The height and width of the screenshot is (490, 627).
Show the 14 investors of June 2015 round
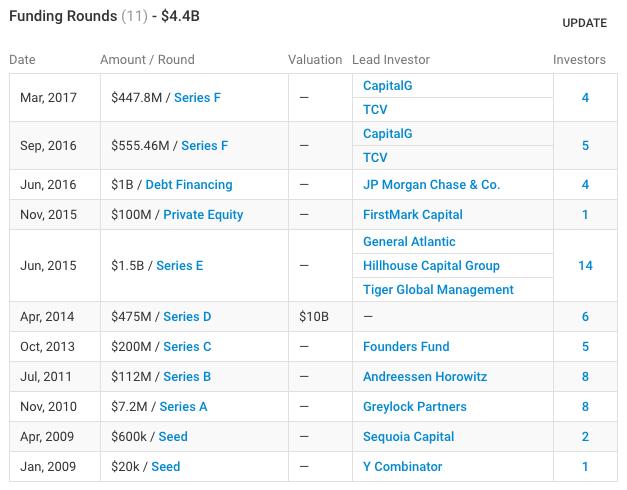pos(585,266)
